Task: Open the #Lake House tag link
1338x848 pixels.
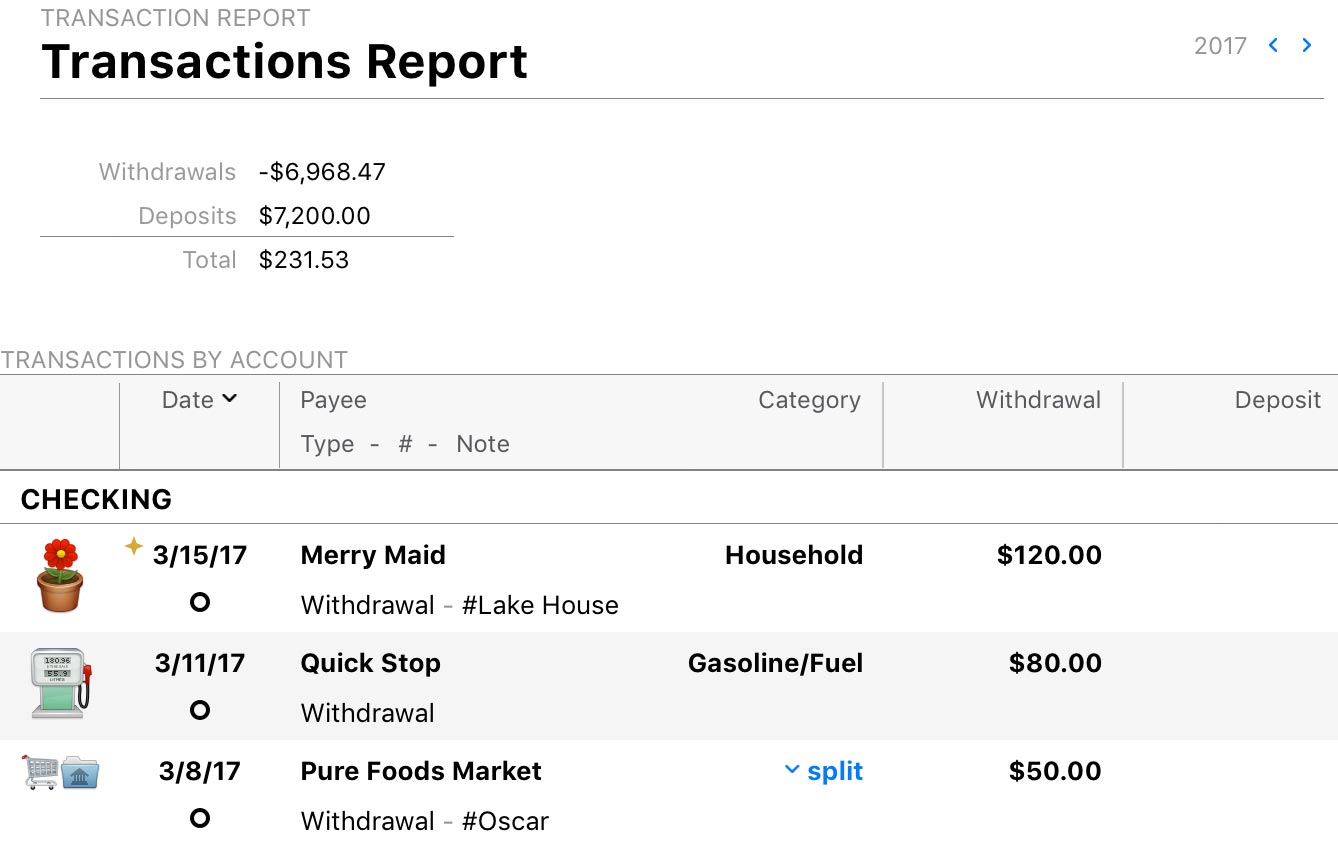Action: [x=540, y=605]
